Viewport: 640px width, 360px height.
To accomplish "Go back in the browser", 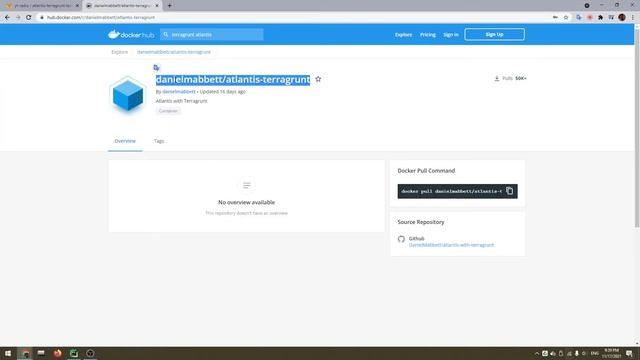I will (x=7, y=18).
